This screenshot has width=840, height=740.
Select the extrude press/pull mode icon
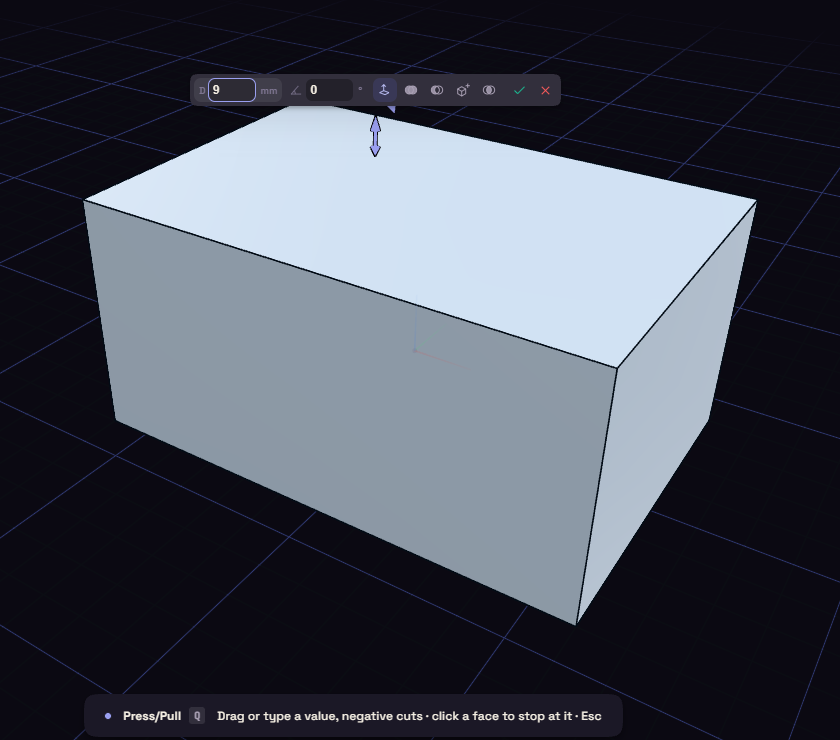click(x=384, y=90)
